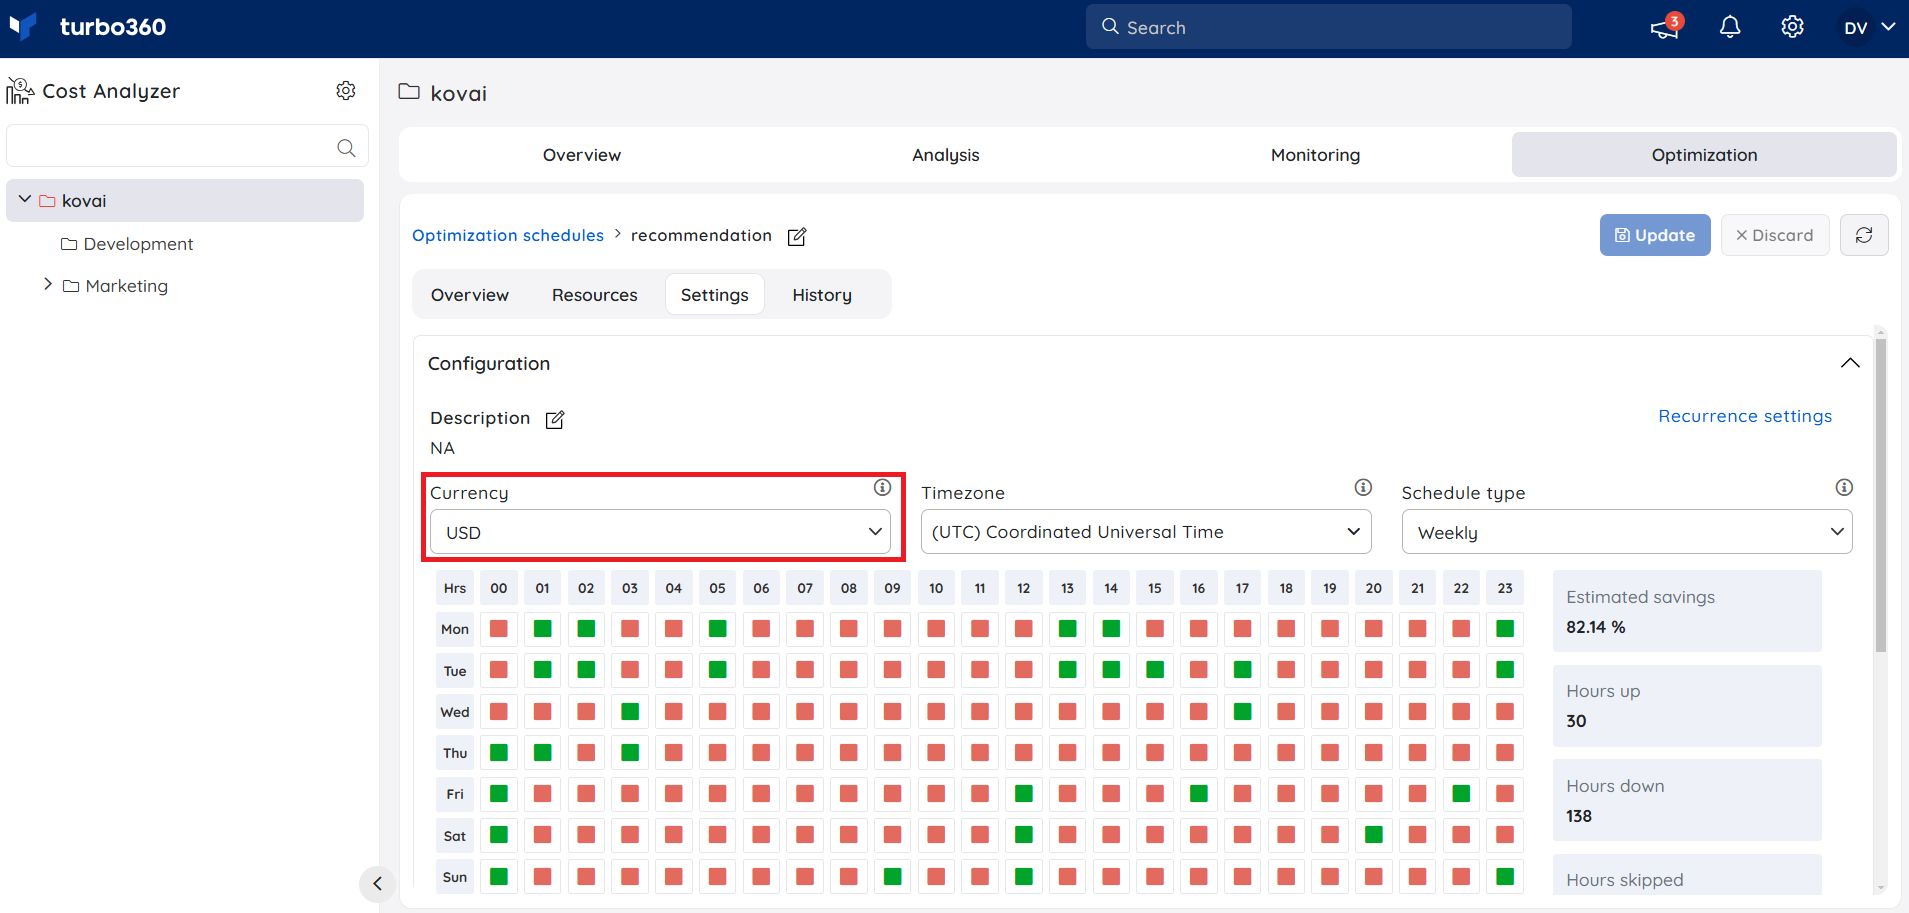Collapse the Configuration section
The image size is (1909, 913).
(x=1850, y=363)
